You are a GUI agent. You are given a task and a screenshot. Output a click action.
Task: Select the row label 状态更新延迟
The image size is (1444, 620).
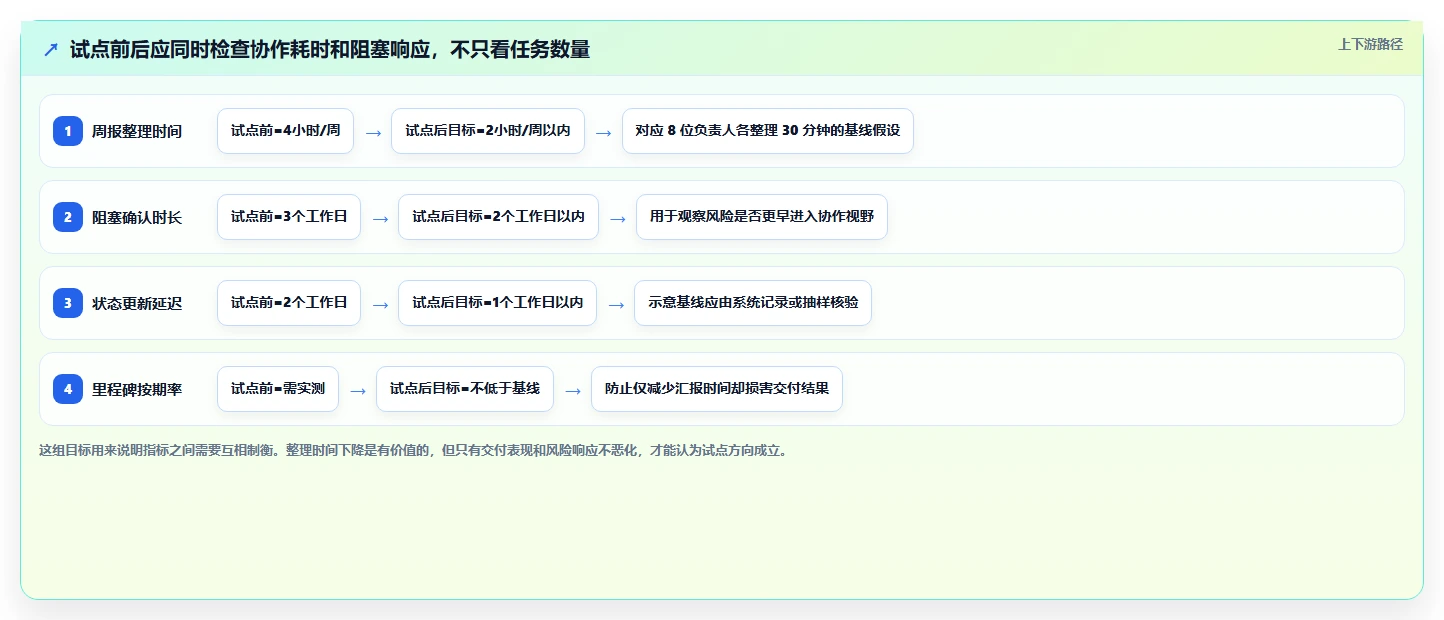137,303
